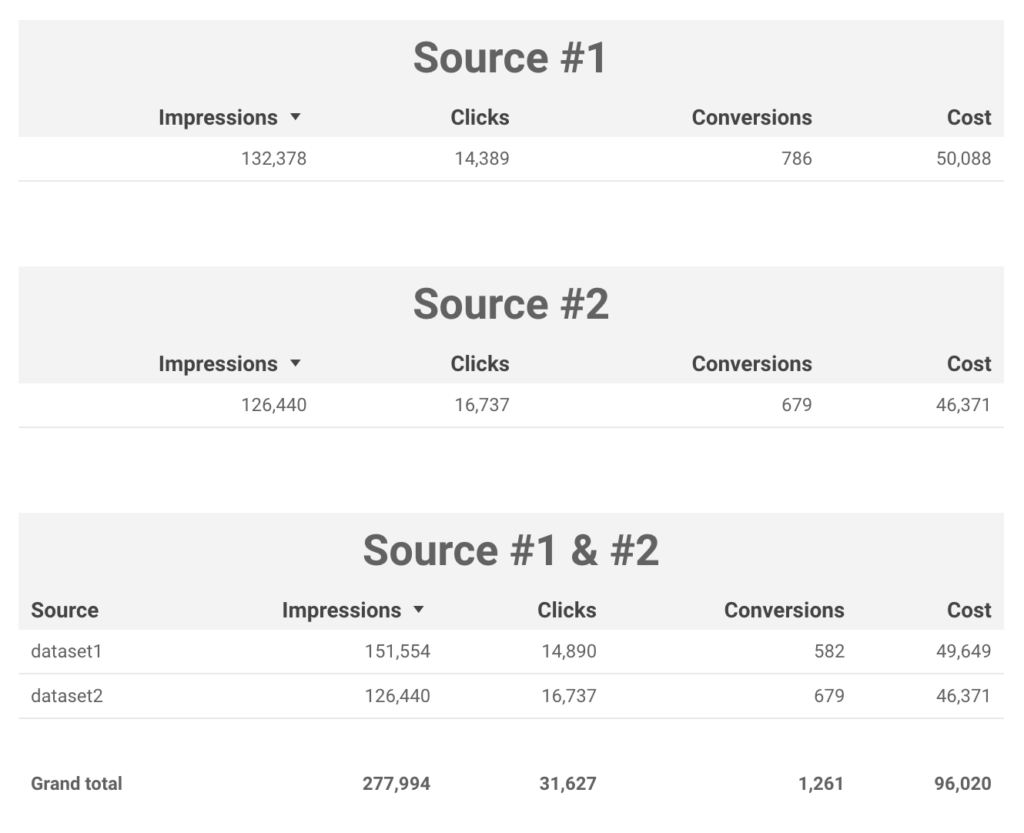
Task: Sort combined table by Conversions header
Action: 783,610
